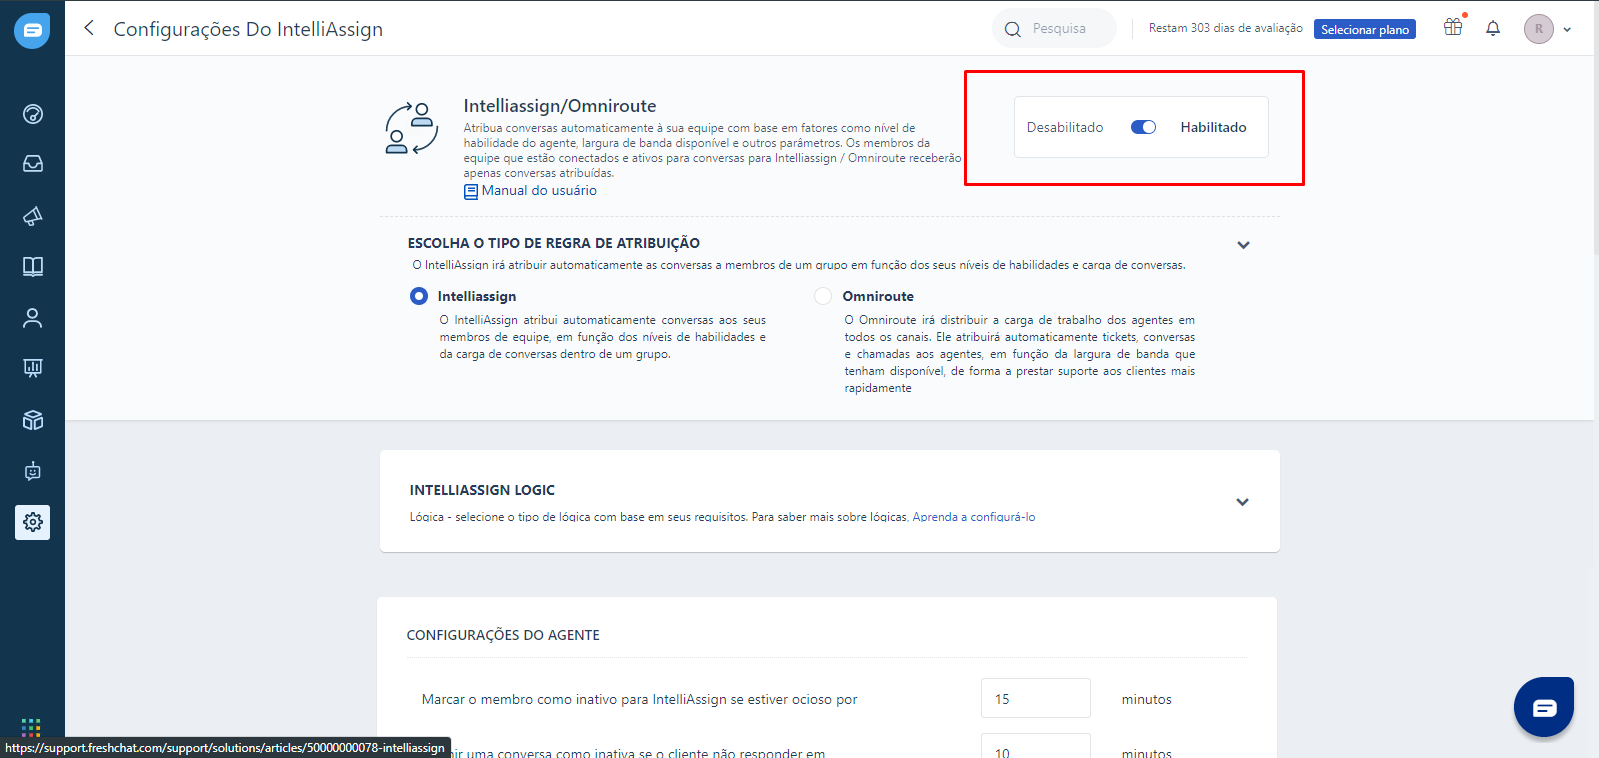
Task: Click the Habilitado label
Action: click(x=1213, y=127)
